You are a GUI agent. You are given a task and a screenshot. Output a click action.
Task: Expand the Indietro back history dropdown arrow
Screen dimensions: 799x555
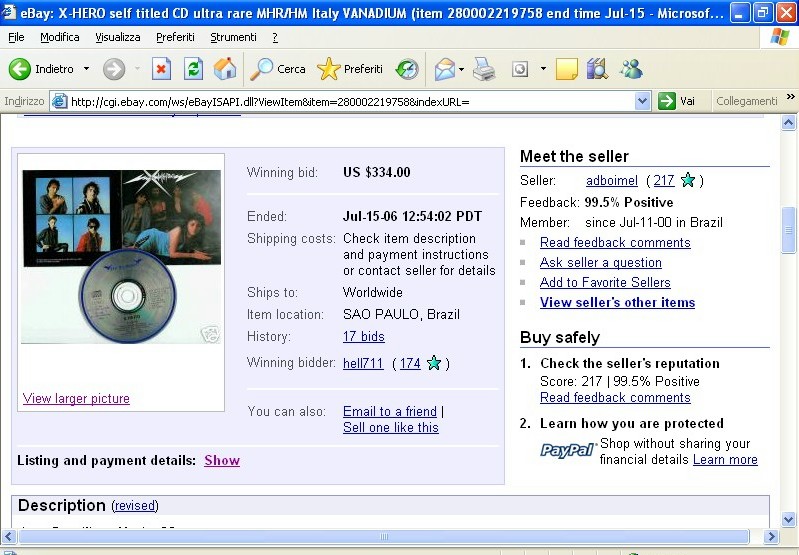click(87, 69)
